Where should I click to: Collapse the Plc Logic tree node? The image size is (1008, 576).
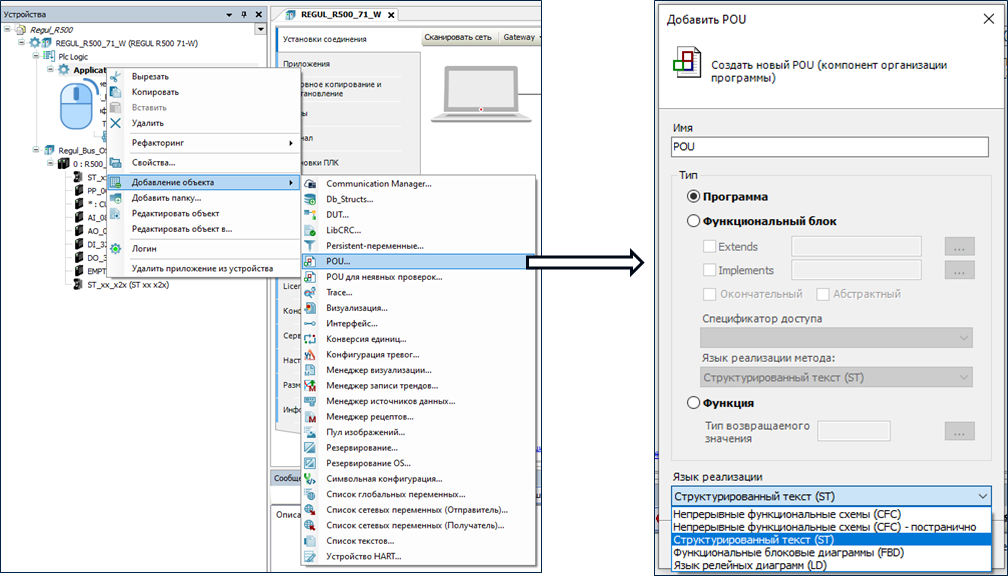tap(35, 57)
